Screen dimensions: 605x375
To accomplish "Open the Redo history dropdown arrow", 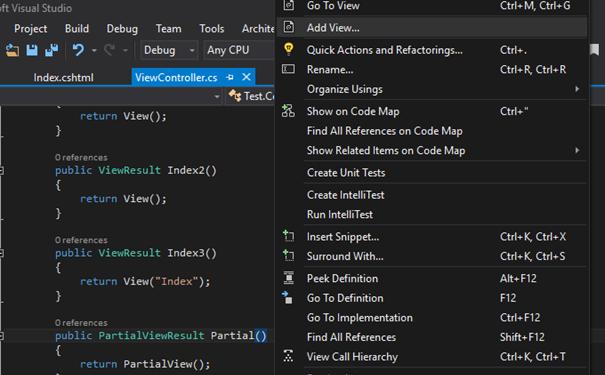I will tap(125, 51).
